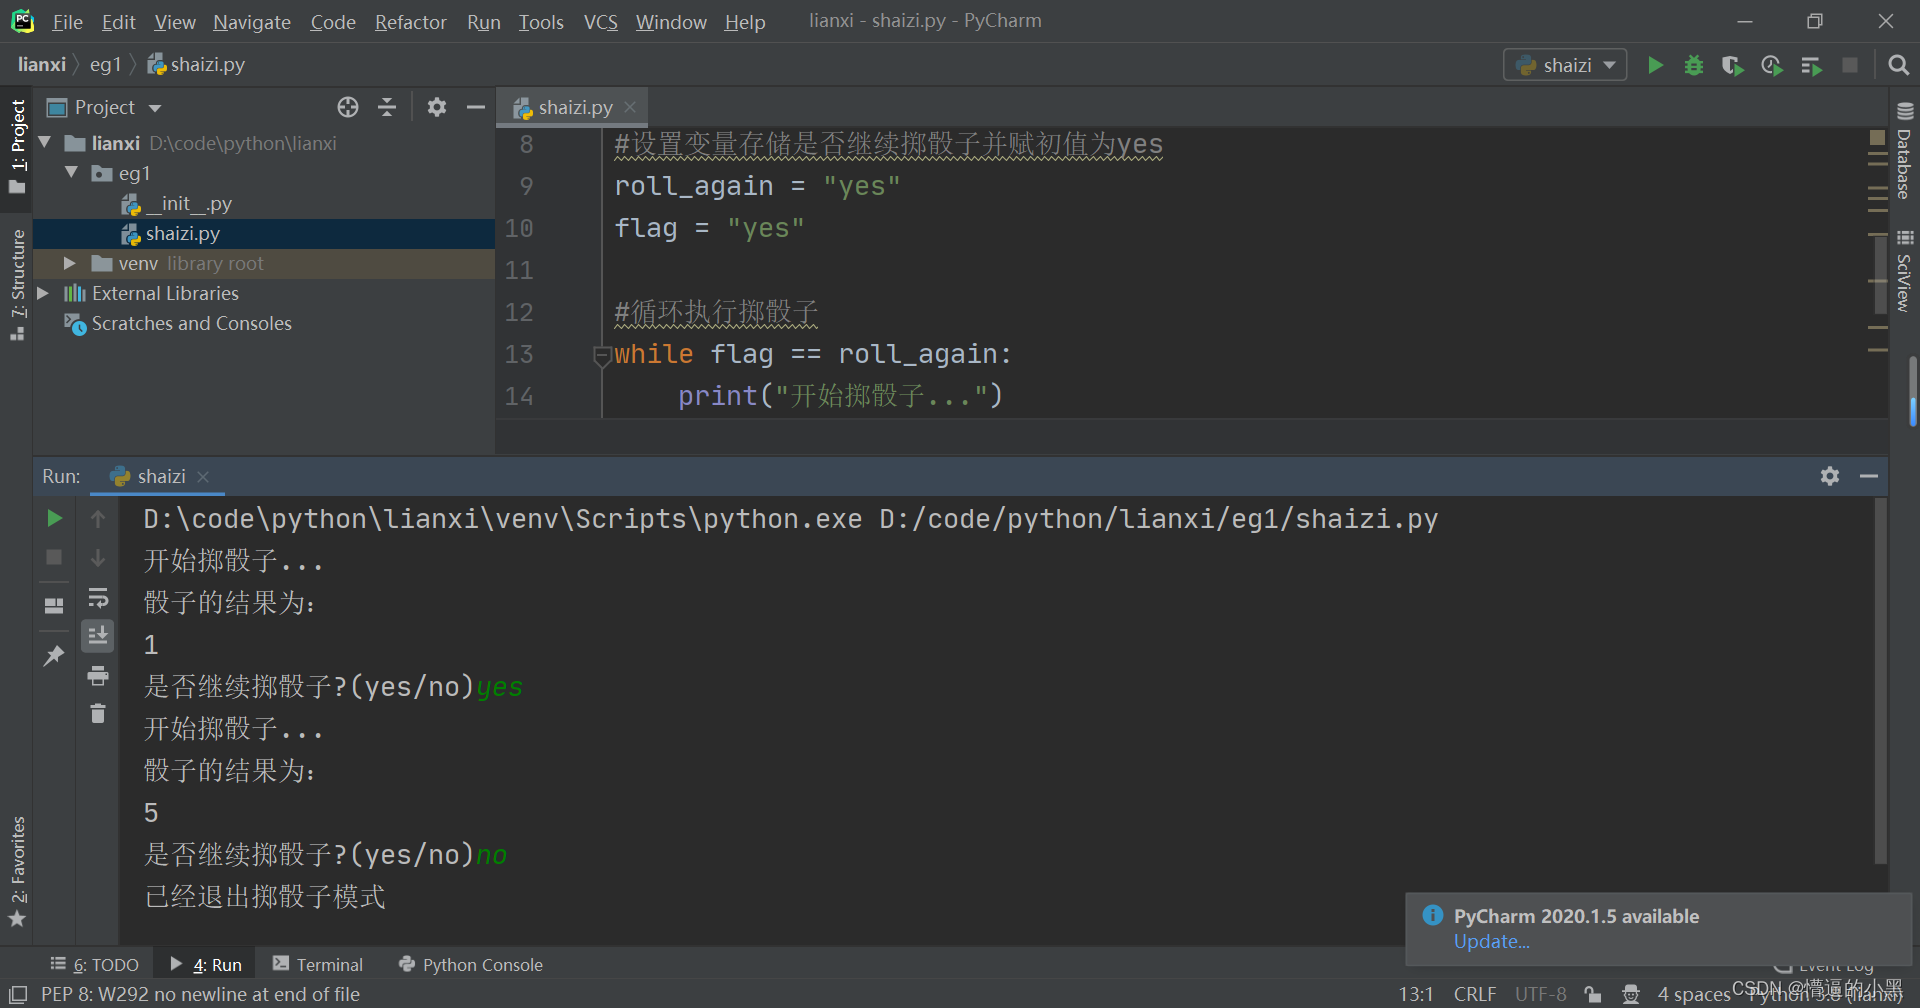Image resolution: width=1920 pixels, height=1008 pixels.
Task: Toggle scroll-to-end in Run console
Action: click(98, 636)
